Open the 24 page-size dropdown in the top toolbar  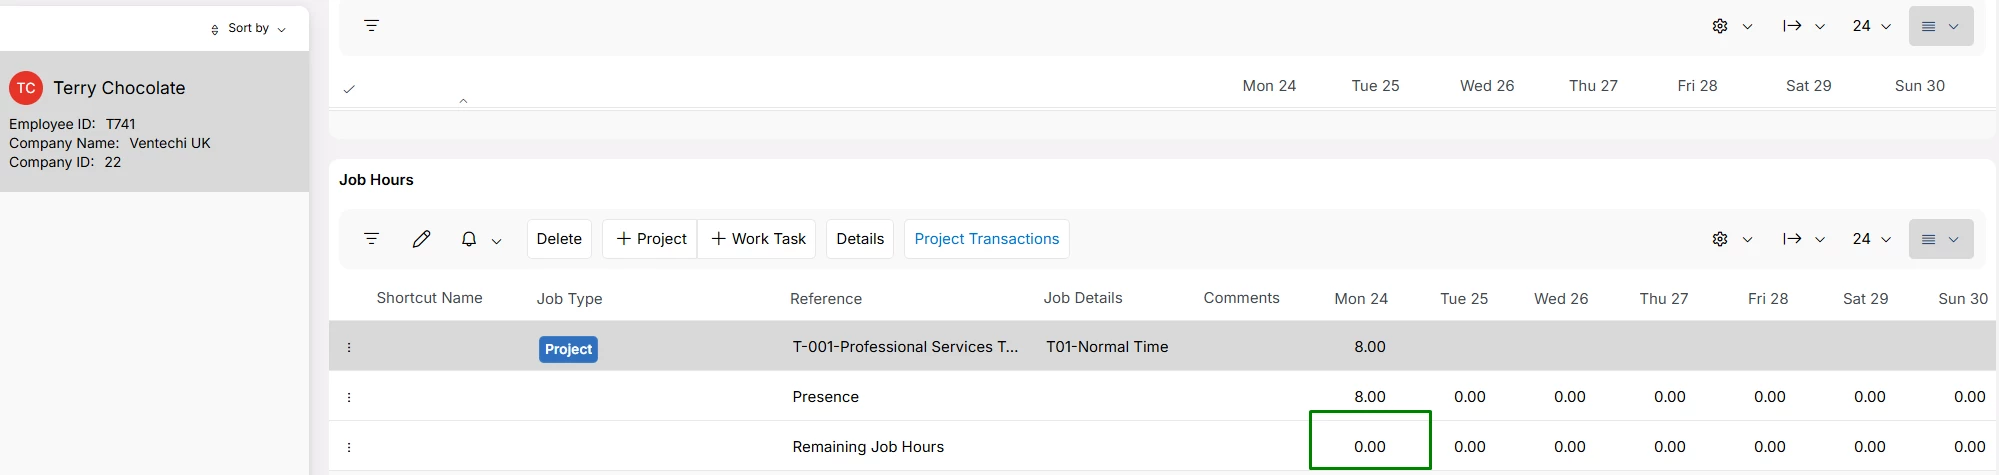tap(1871, 26)
